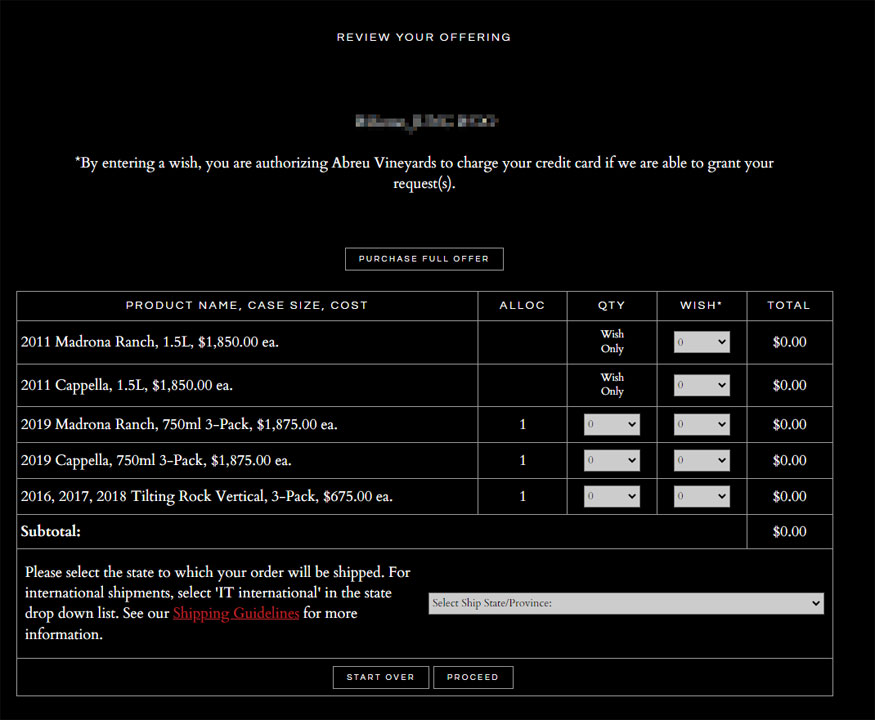875x720 pixels.
Task: Open Wish dropdown for 2019 Cappella
Action: point(701,460)
